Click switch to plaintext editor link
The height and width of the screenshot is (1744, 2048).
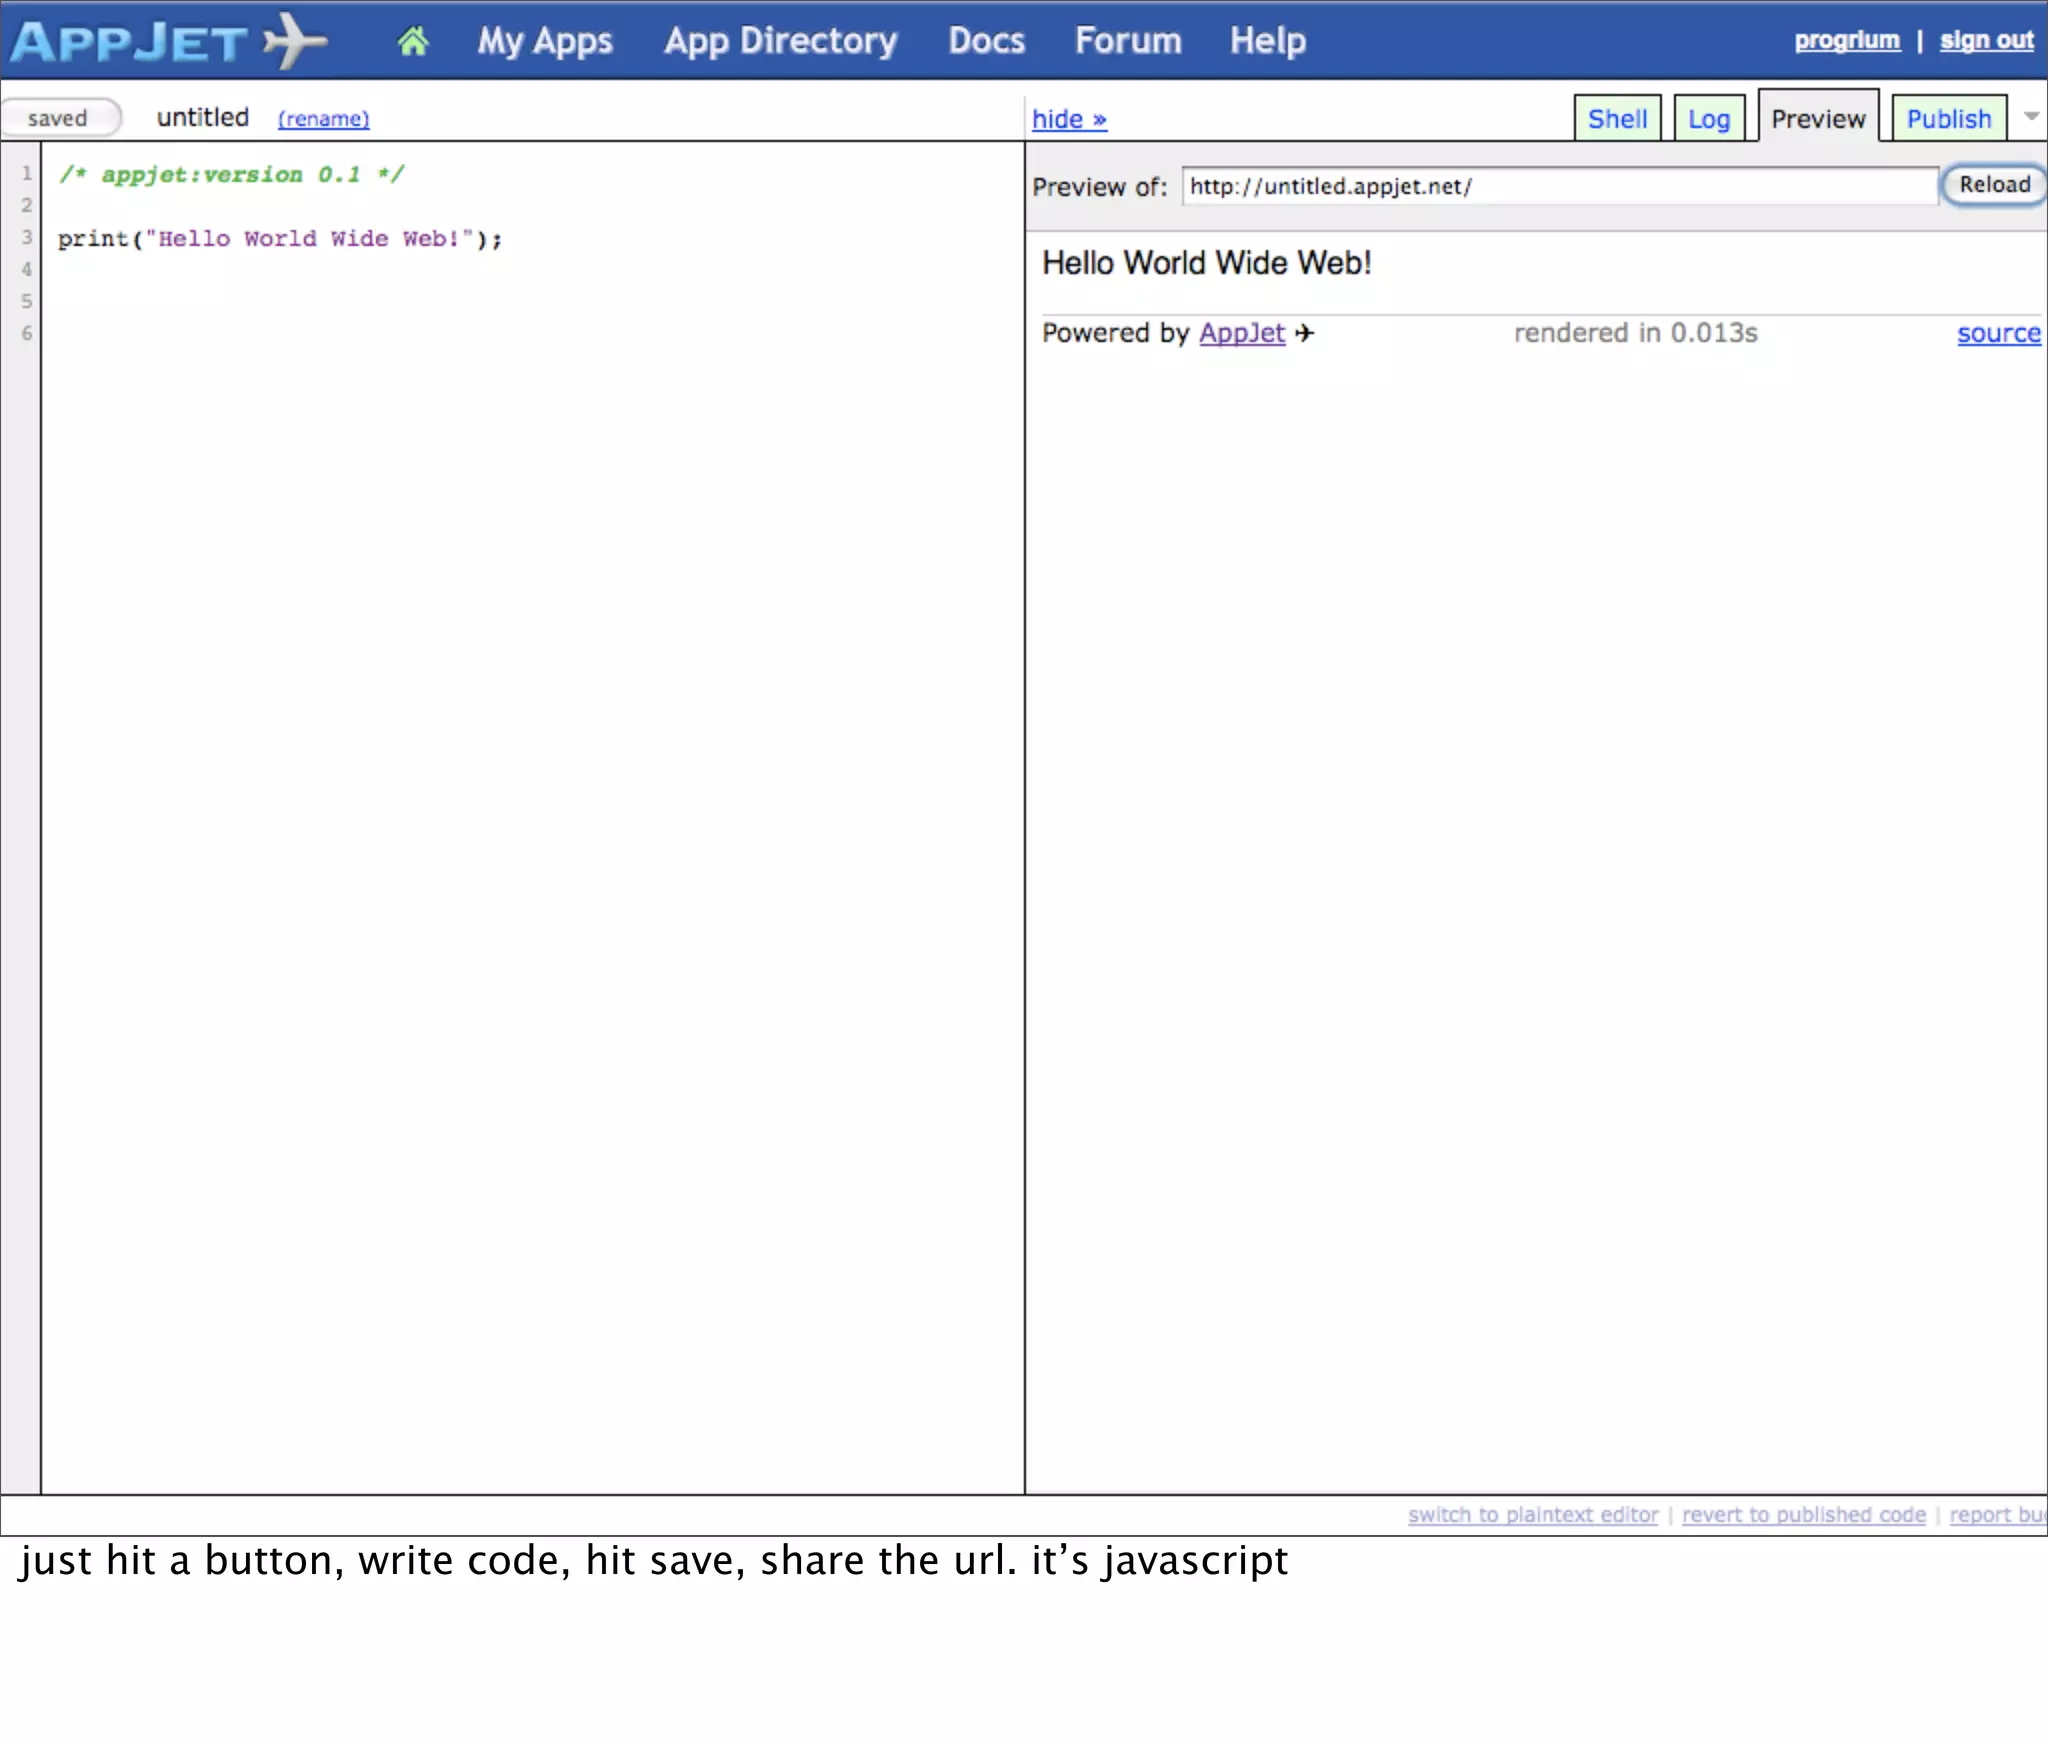[x=1532, y=1515]
